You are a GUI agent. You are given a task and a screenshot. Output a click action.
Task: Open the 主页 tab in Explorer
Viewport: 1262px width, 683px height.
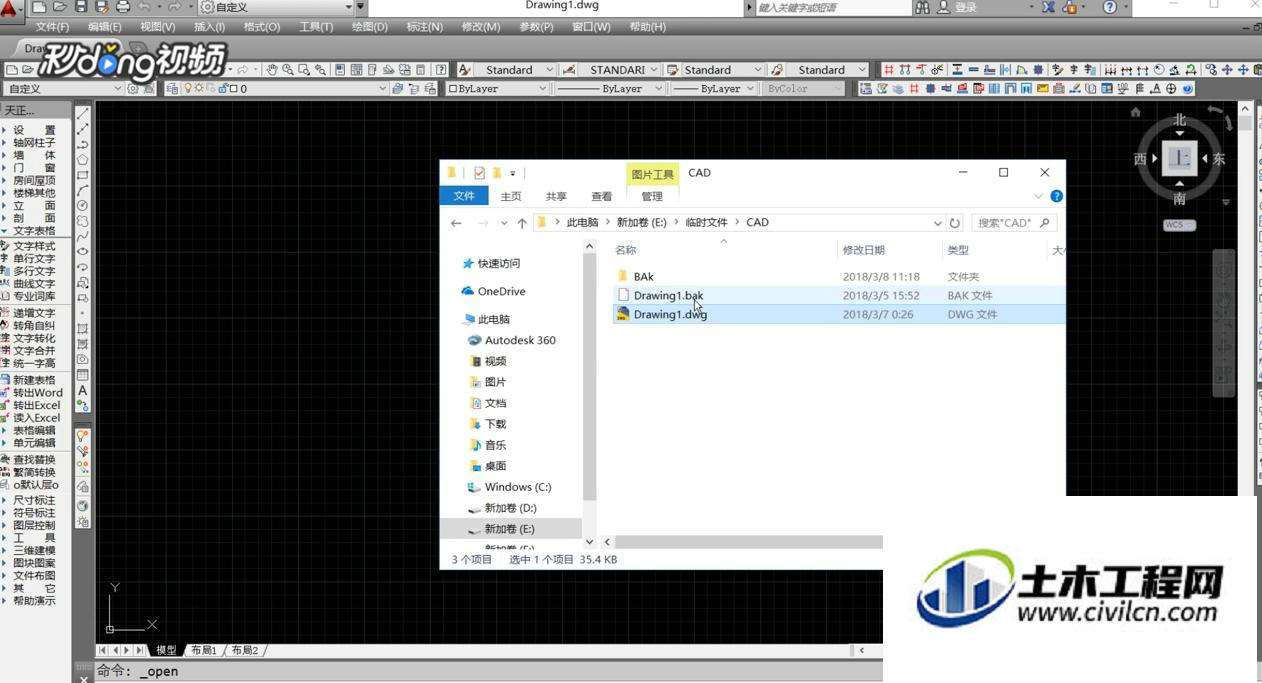[511, 196]
